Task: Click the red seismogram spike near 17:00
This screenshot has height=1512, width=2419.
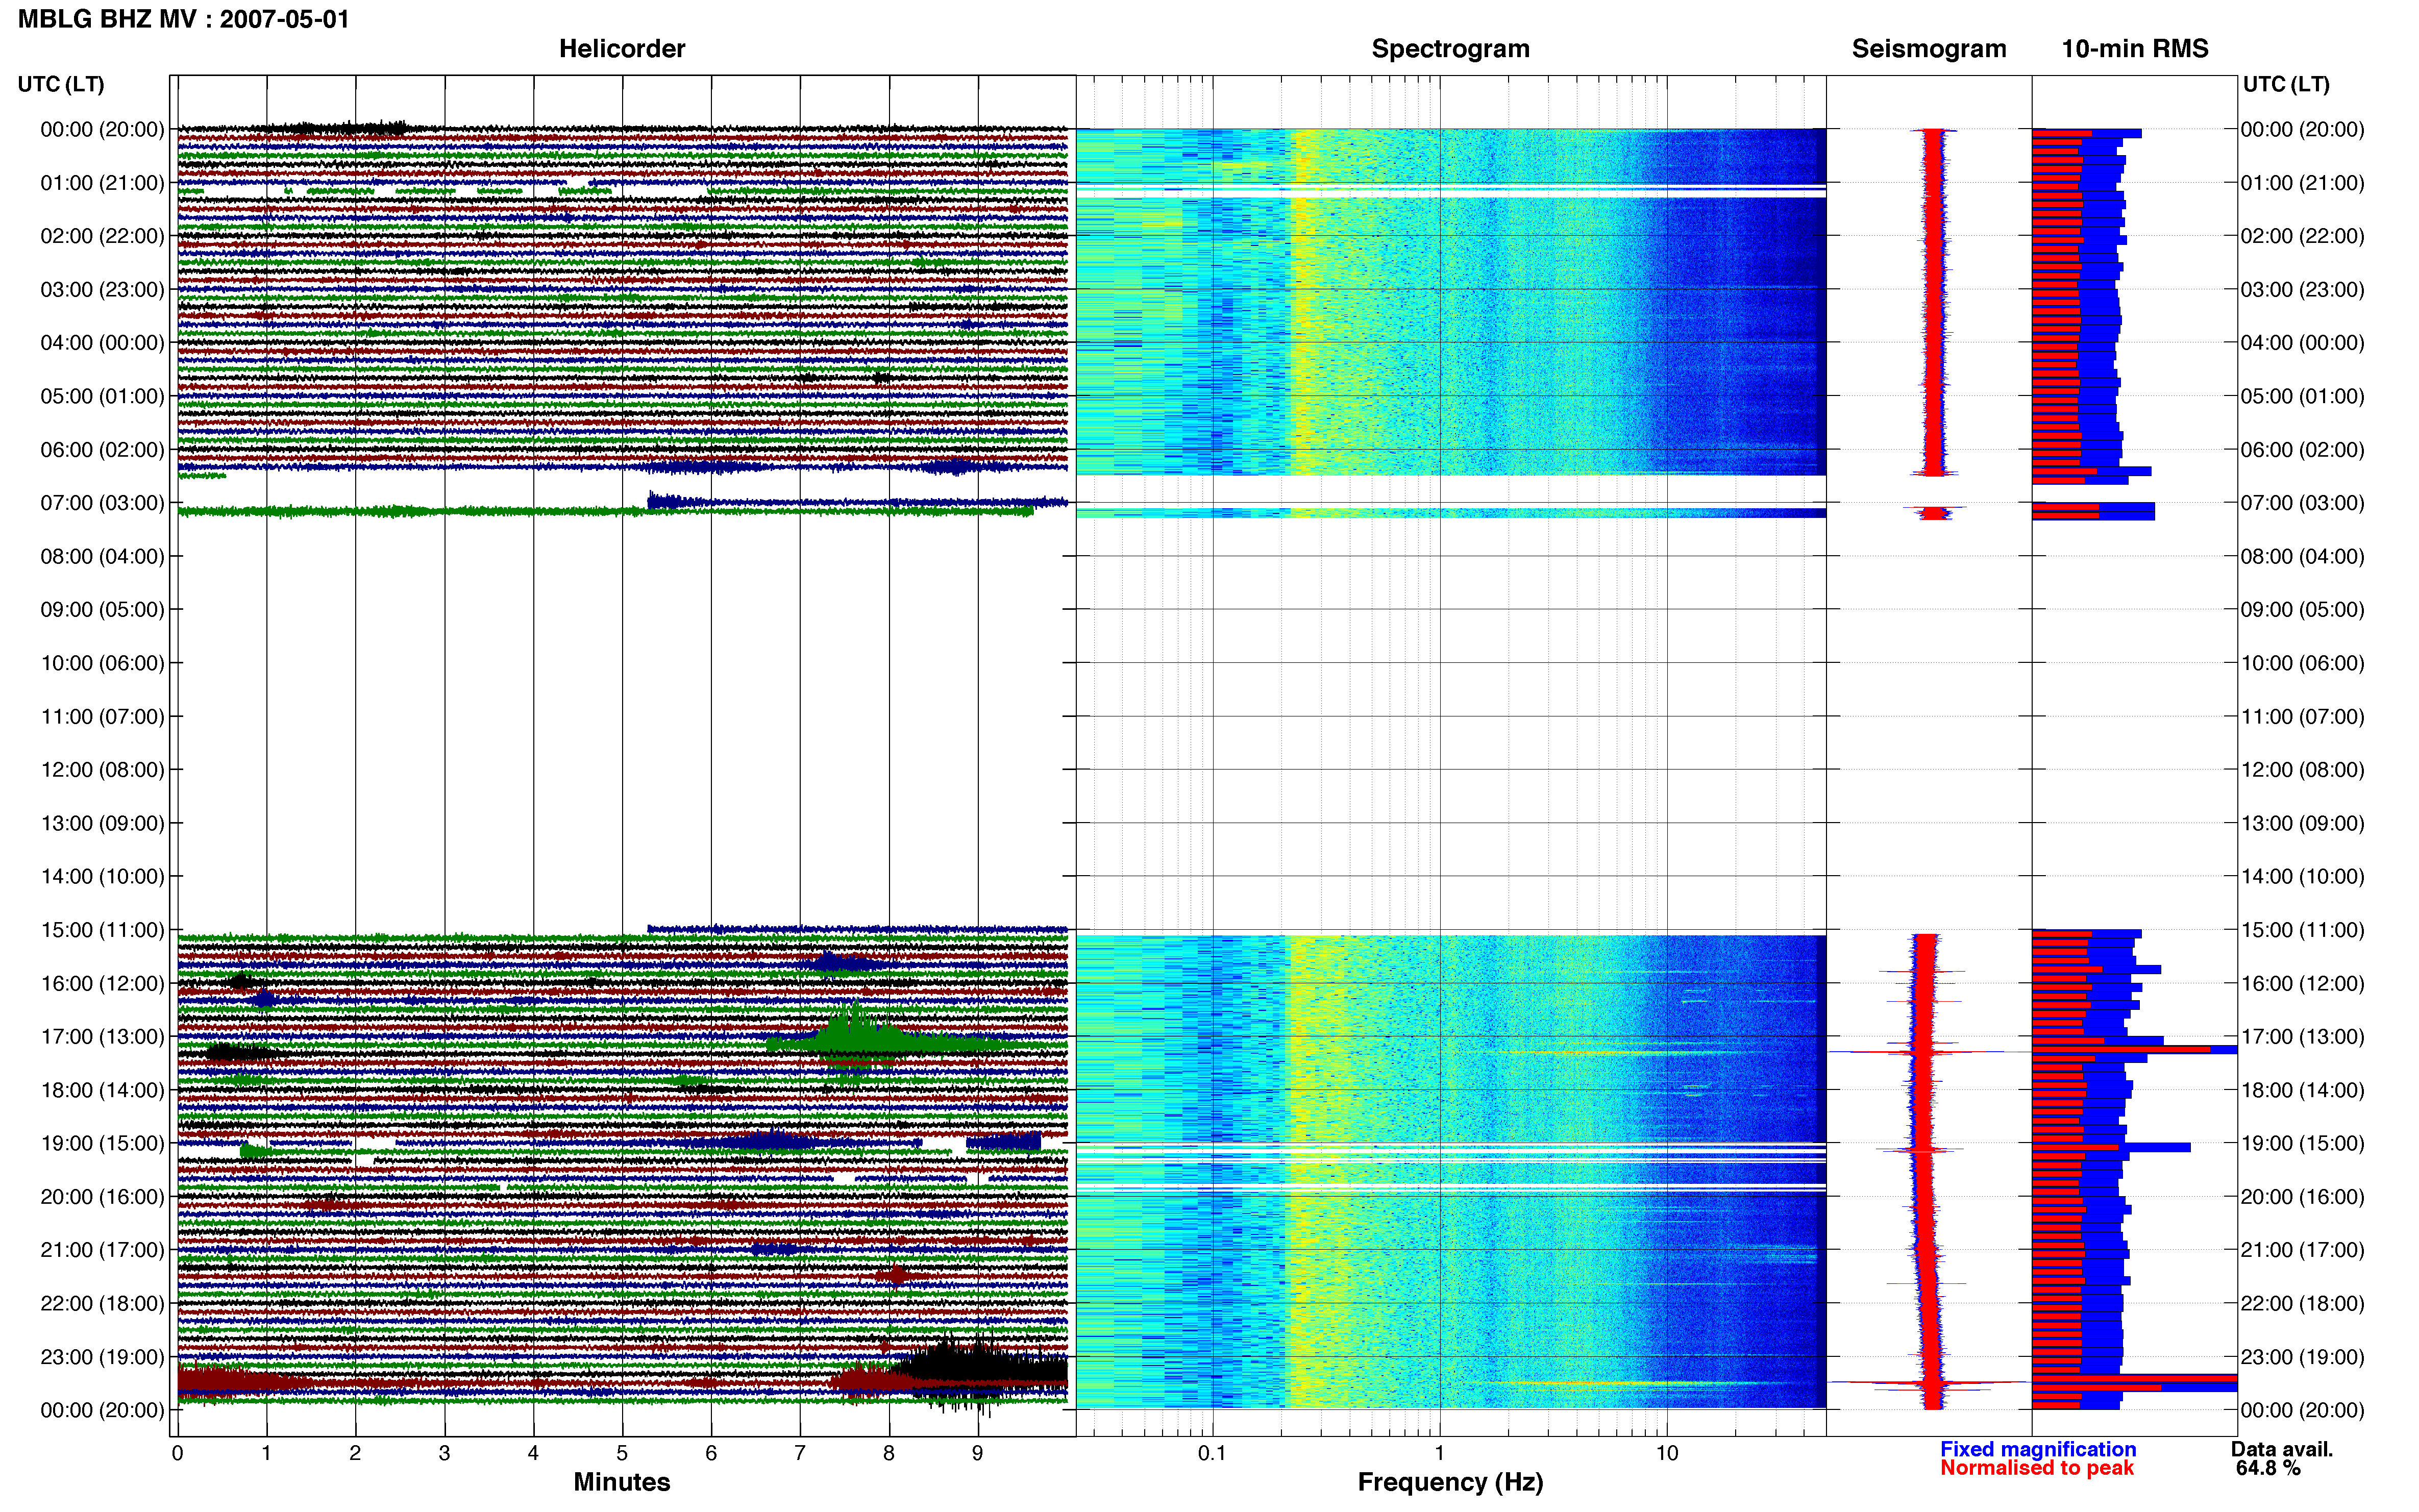Action: tap(1929, 1051)
